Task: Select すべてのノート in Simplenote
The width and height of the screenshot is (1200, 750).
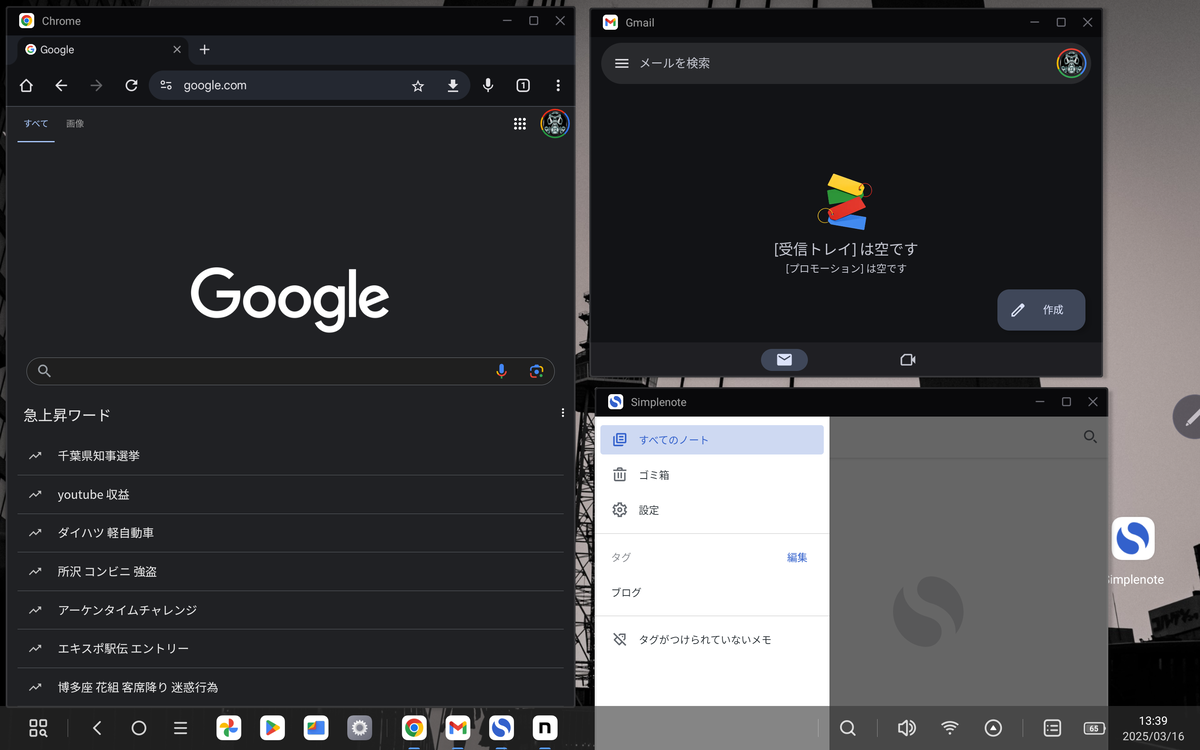Action: (712, 440)
